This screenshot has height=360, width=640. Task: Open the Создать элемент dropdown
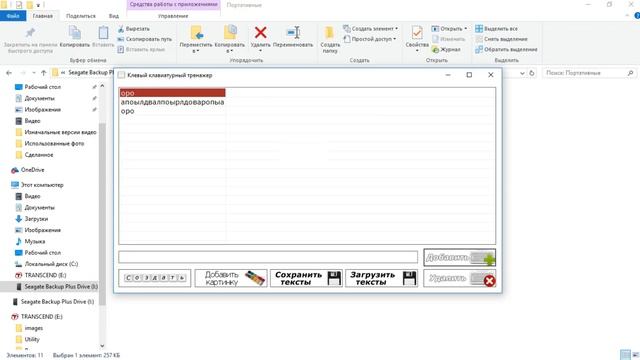(x=371, y=29)
